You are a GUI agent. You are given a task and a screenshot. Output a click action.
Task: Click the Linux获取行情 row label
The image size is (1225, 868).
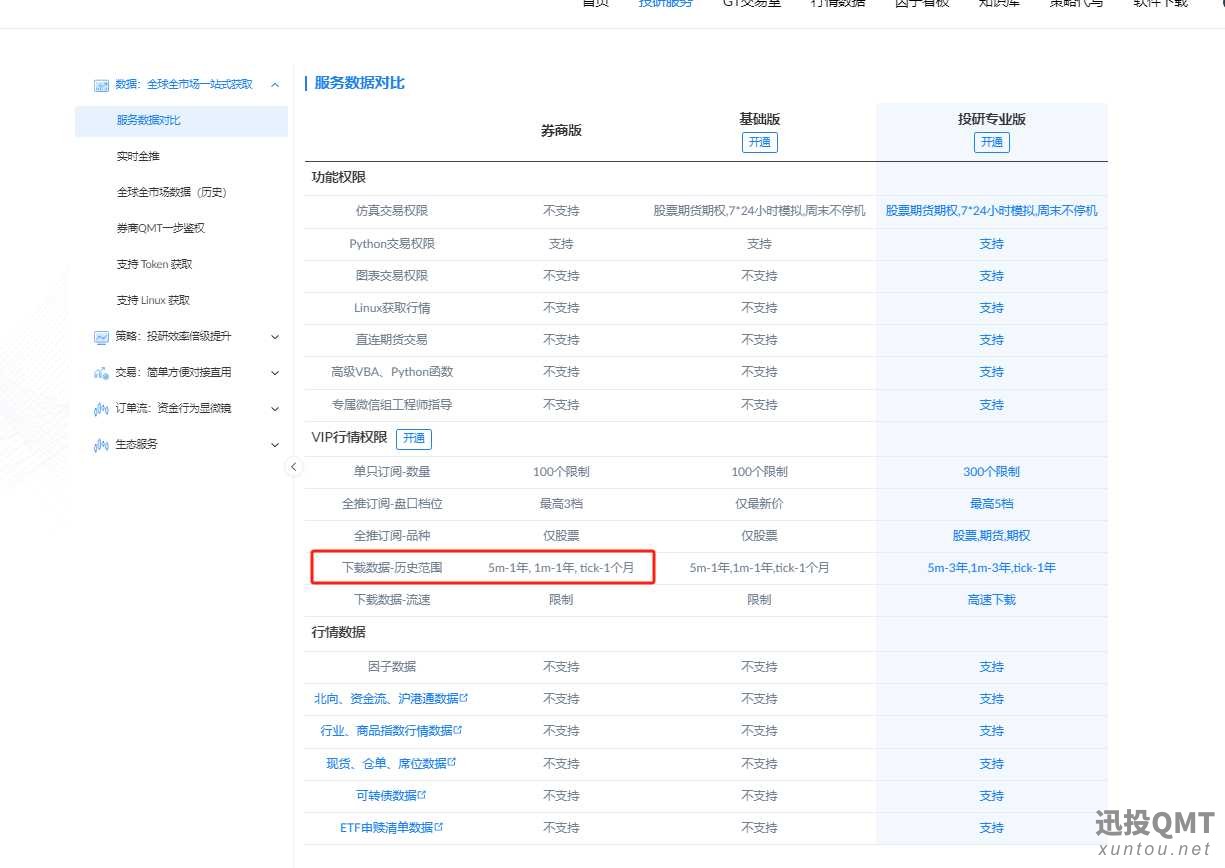tap(392, 307)
